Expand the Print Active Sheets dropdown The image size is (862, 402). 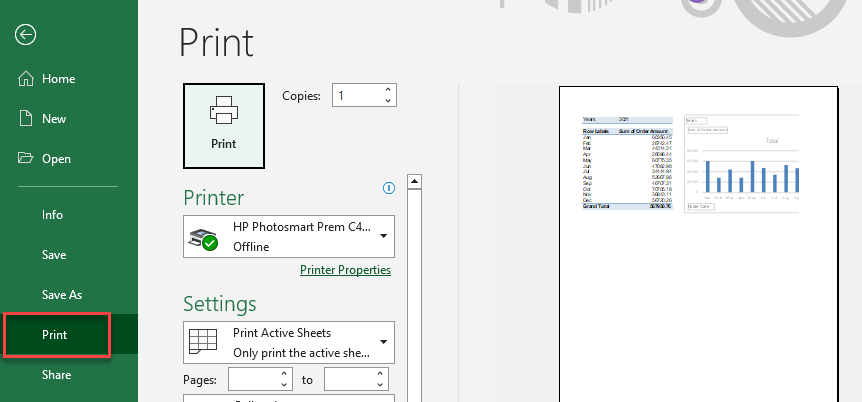[383, 342]
